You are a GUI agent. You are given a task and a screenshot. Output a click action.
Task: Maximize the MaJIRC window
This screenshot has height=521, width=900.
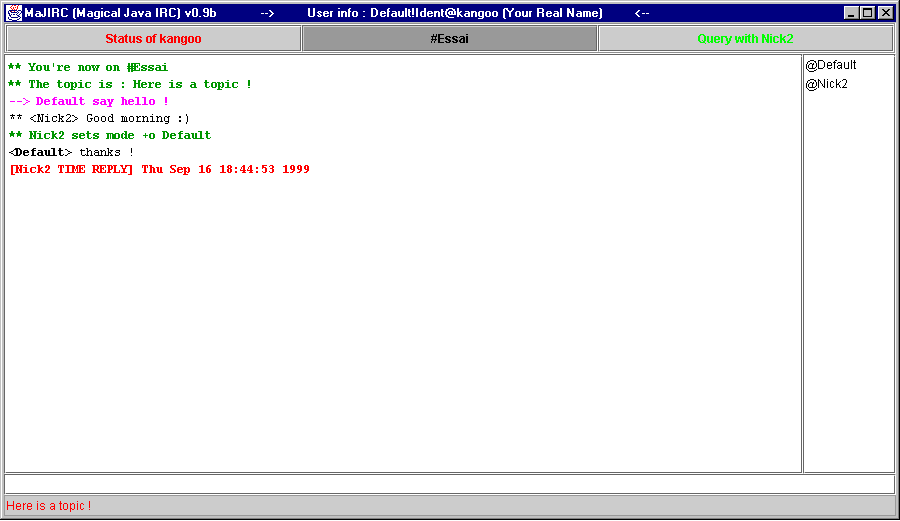(868, 13)
